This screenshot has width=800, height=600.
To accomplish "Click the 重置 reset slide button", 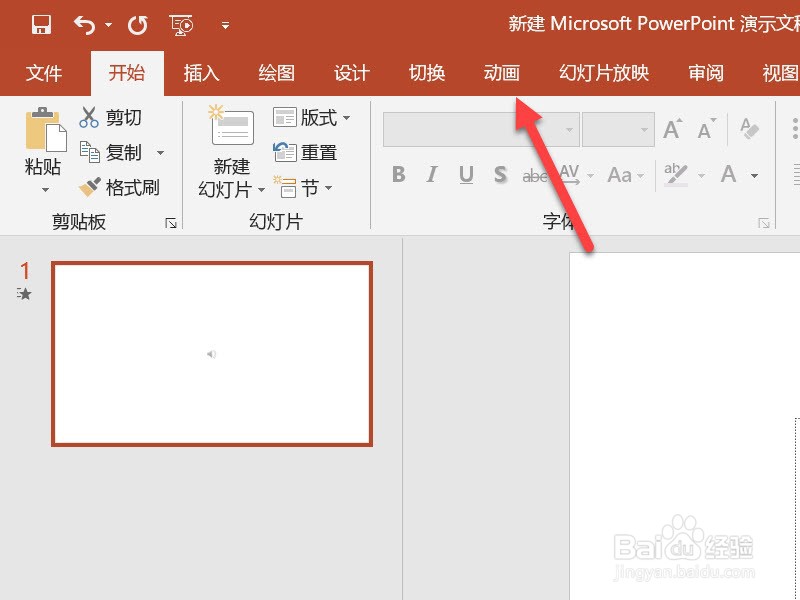I will [x=305, y=153].
